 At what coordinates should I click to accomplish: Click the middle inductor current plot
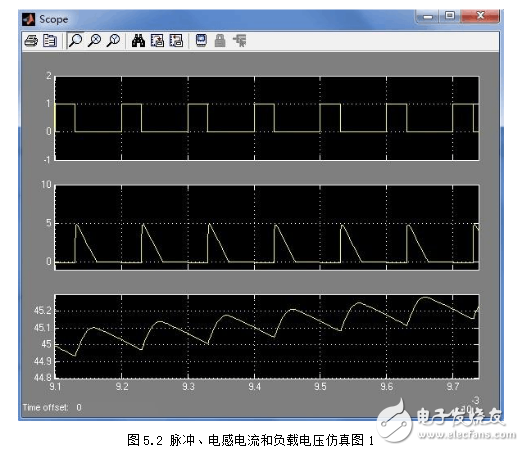coord(267,227)
